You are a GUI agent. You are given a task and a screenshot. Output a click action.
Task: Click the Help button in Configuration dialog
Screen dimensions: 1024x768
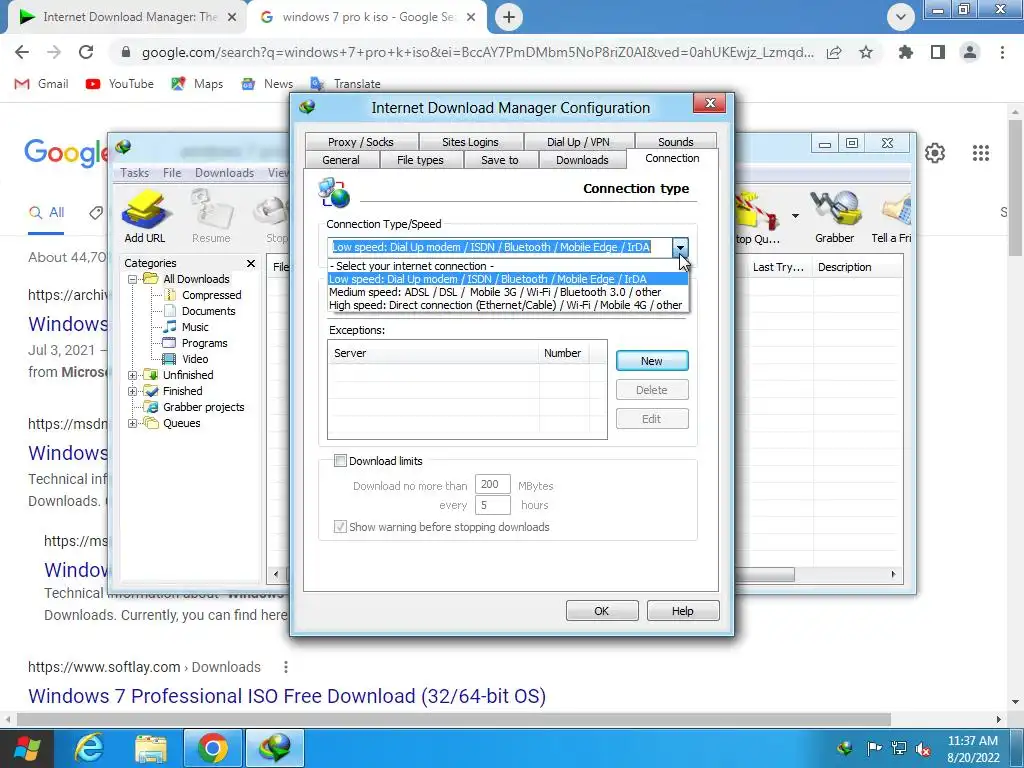click(682, 611)
